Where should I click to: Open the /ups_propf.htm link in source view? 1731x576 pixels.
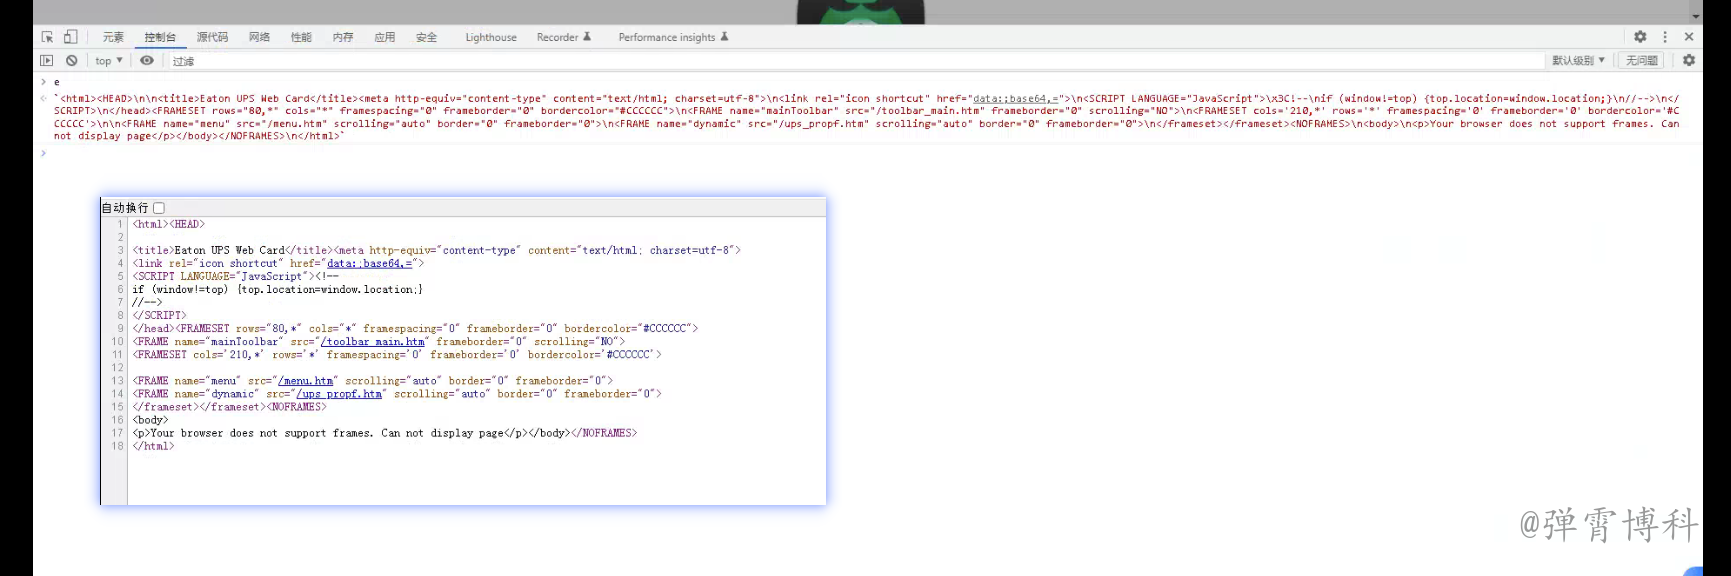(339, 393)
